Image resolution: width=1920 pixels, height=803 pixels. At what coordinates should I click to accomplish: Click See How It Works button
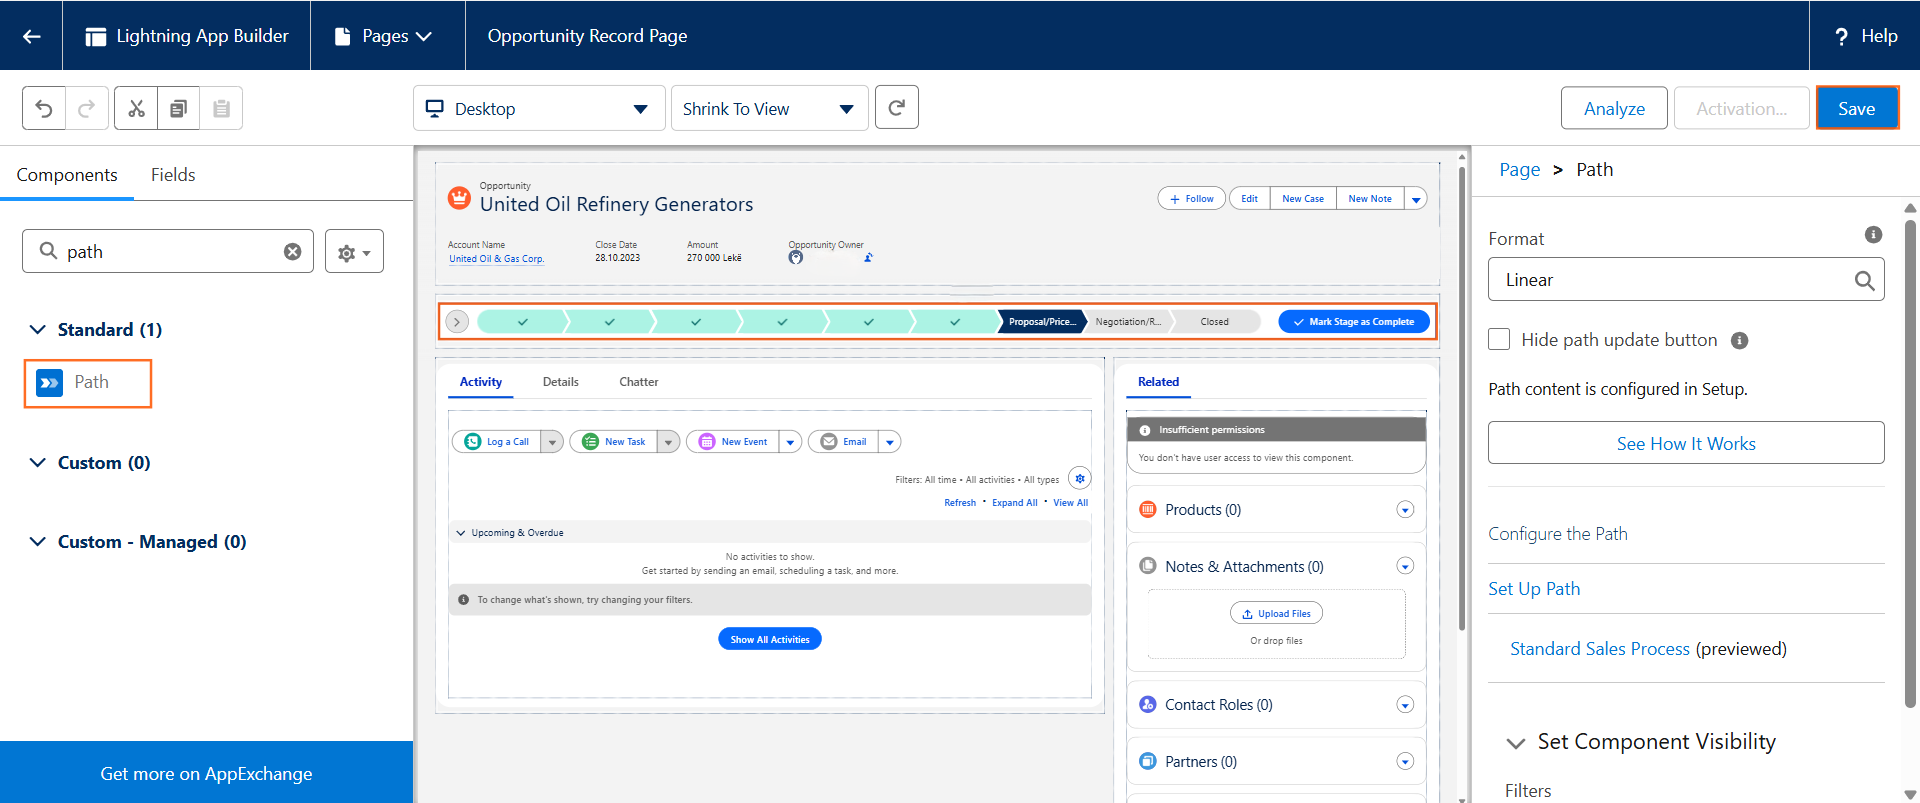click(1686, 443)
